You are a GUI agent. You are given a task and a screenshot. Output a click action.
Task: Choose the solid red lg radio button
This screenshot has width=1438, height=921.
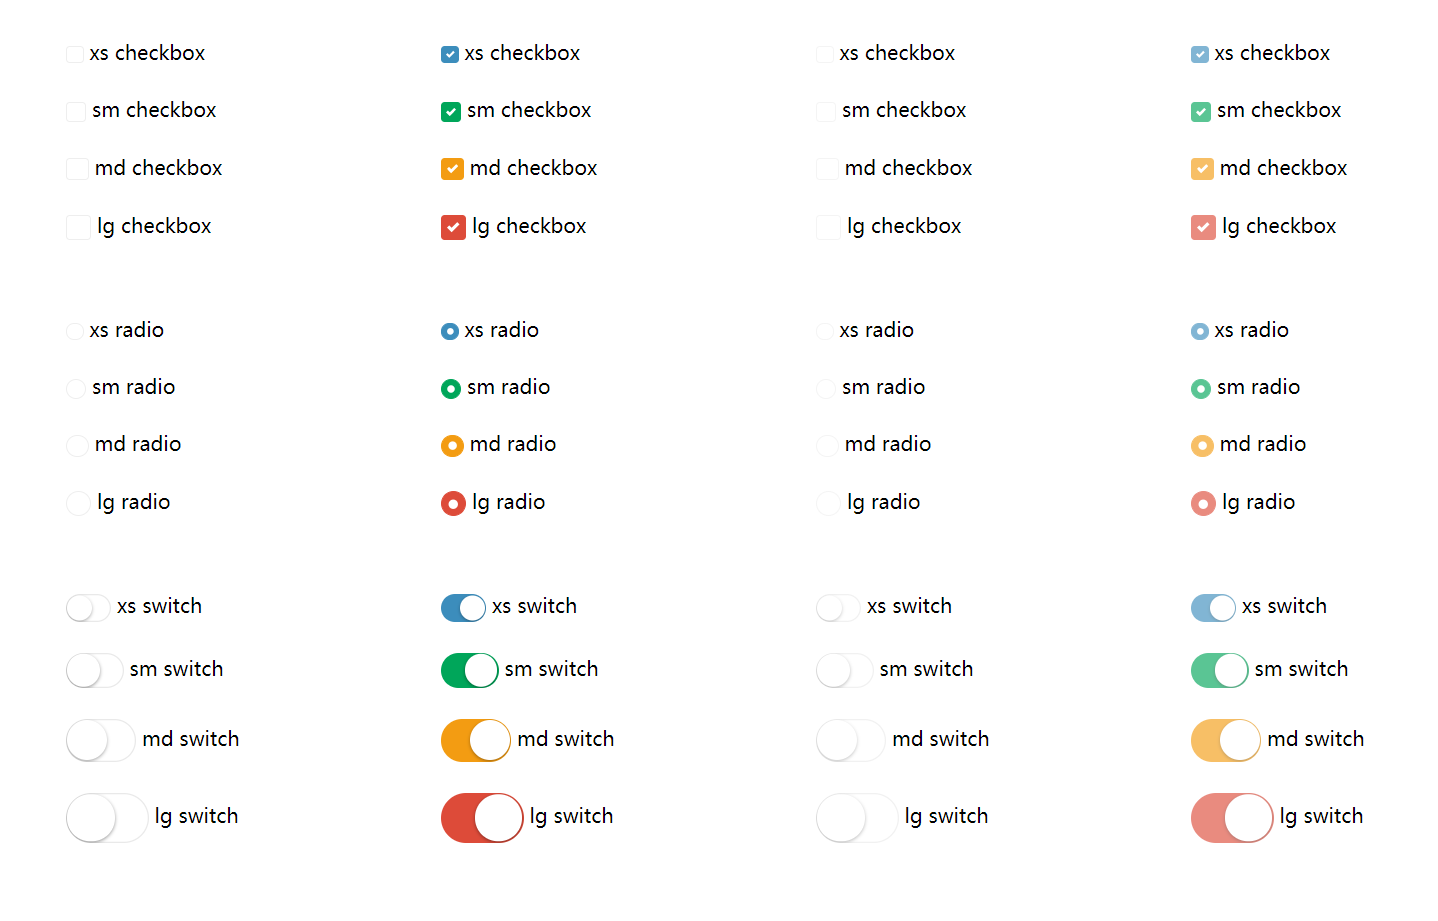(x=453, y=503)
